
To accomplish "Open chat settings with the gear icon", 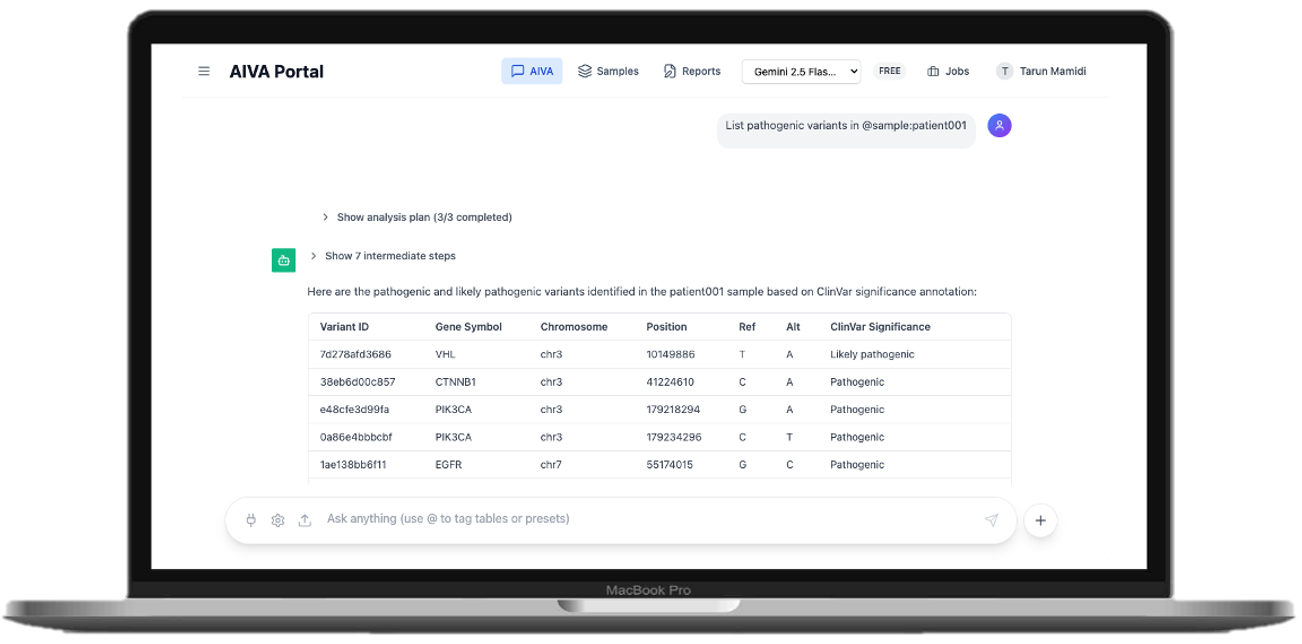I will pos(277,519).
